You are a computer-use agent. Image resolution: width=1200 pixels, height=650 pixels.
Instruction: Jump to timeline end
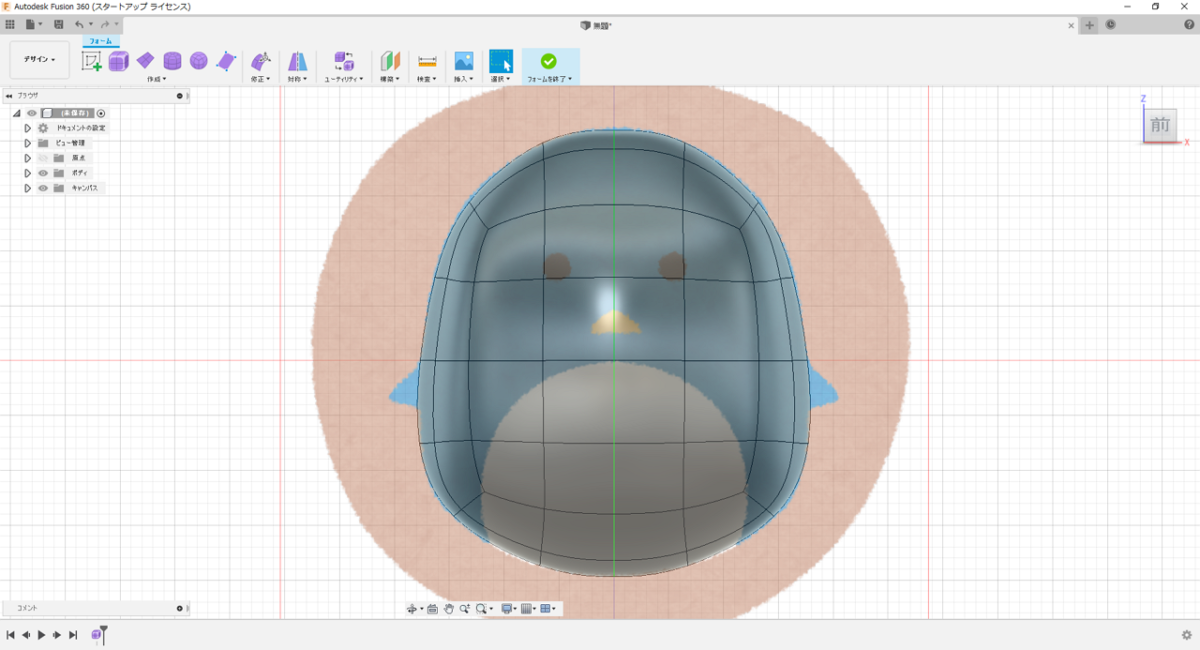tap(73, 635)
